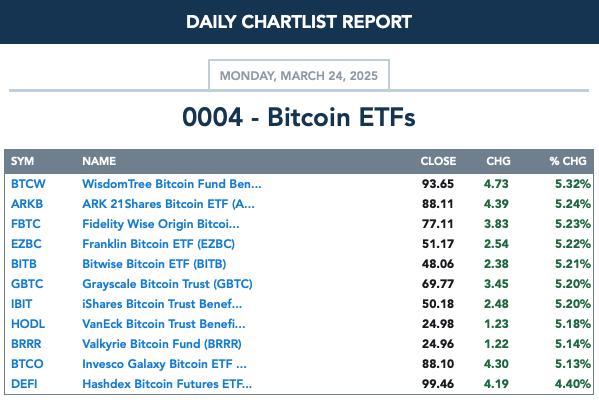
Task: Open the BTCW symbol link
Action: (x=28, y=184)
